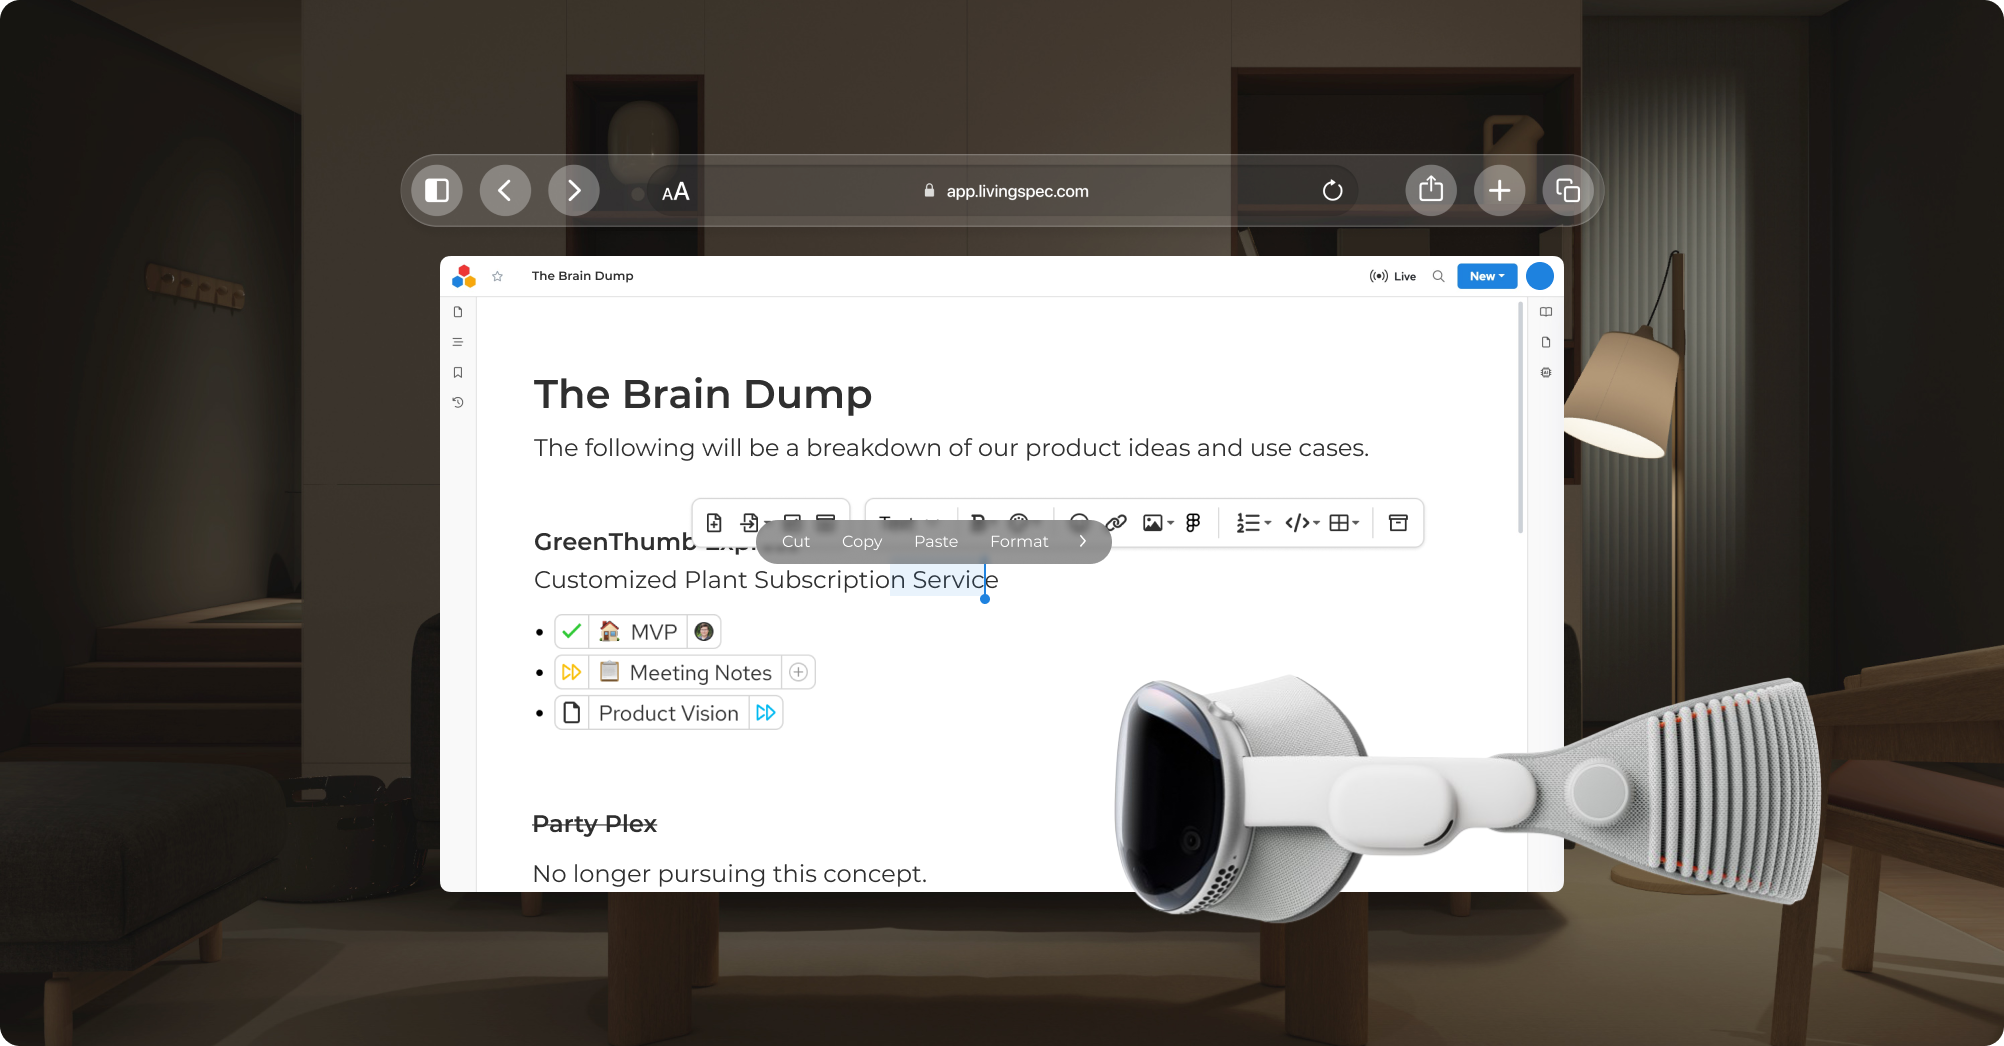Viewport: 2004px width, 1046px height.
Task: Insert a link using the chain icon
Action: 1117,522
